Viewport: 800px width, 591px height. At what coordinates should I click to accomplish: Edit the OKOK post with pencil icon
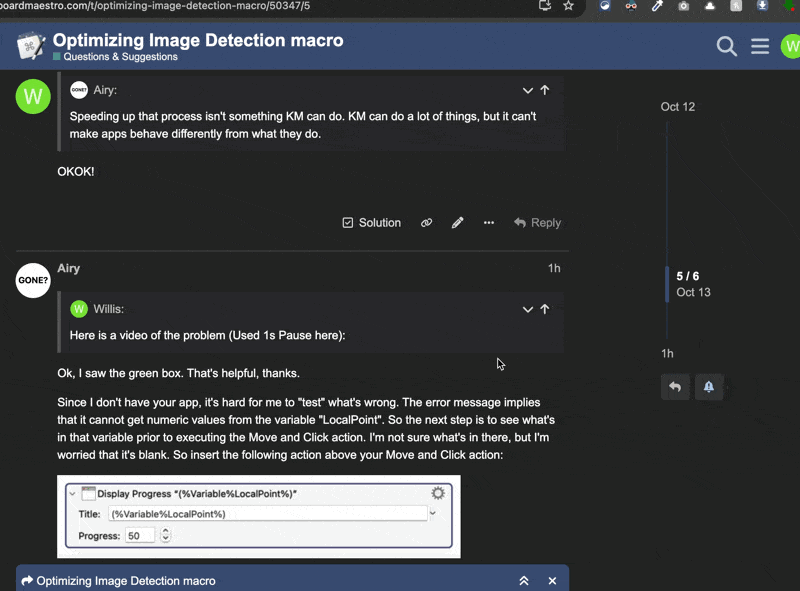click(x=457, y=223)
